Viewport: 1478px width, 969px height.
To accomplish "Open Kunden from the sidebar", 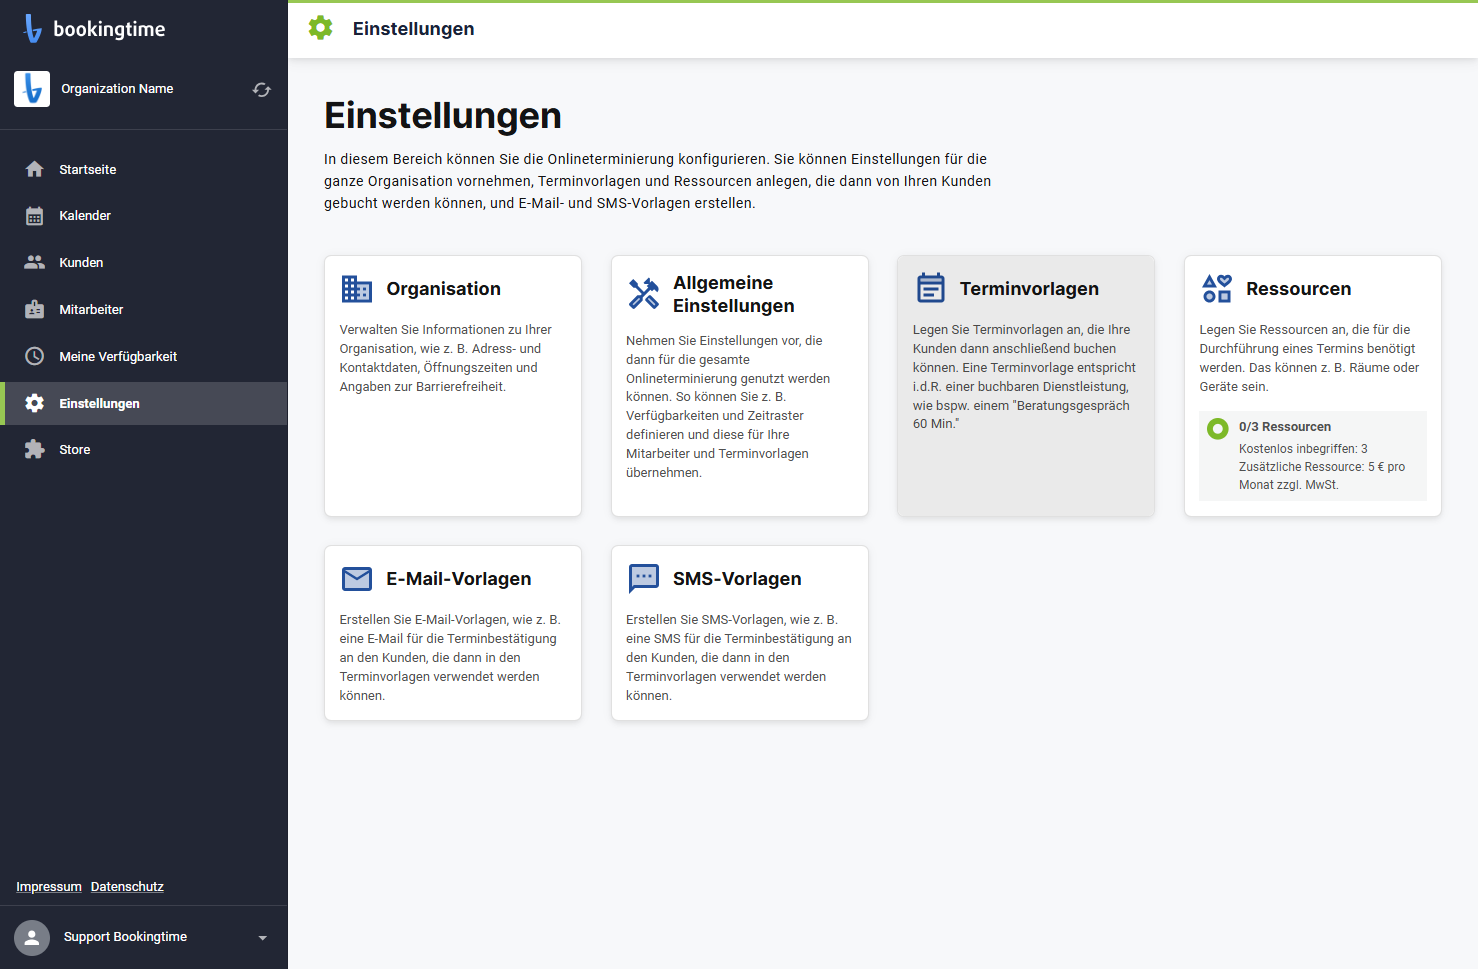I will tap(144, 262).
